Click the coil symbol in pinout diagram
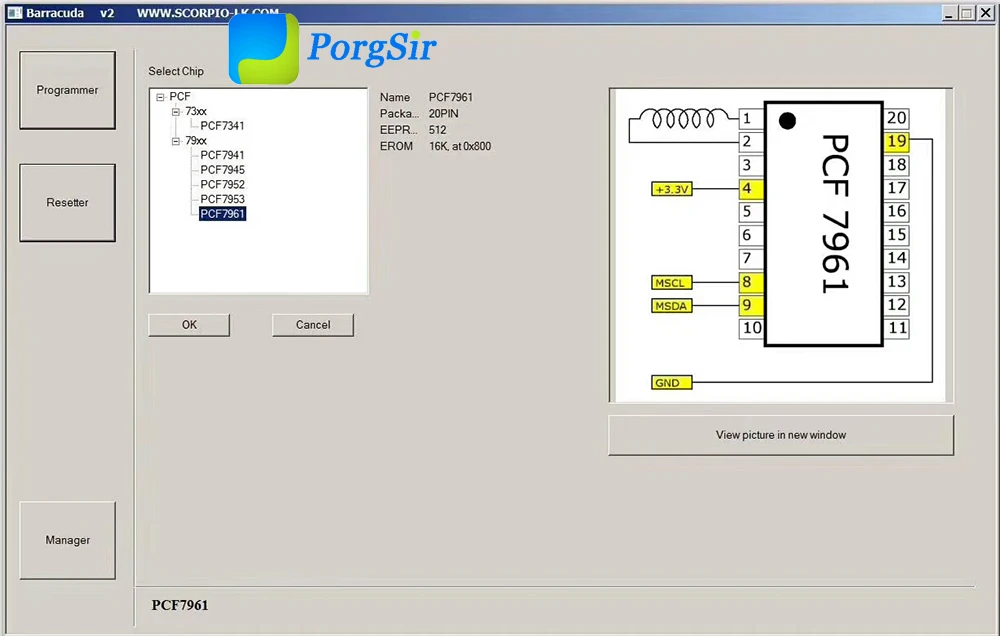This screenshot has height=636, width=1000. (684, 119)
